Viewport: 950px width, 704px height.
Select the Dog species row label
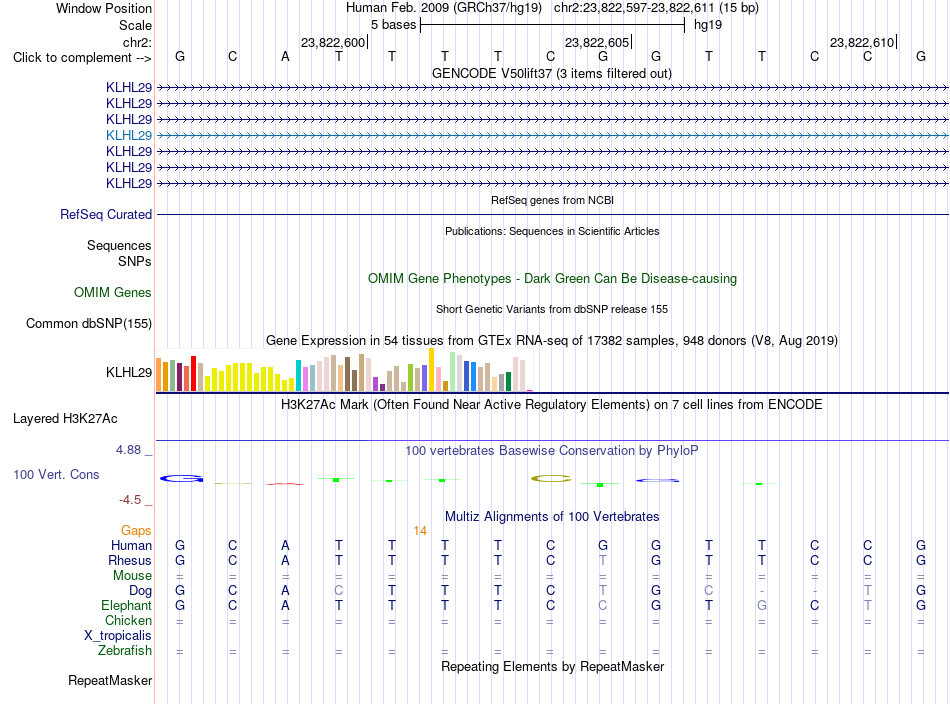click(x=140, y=591)
